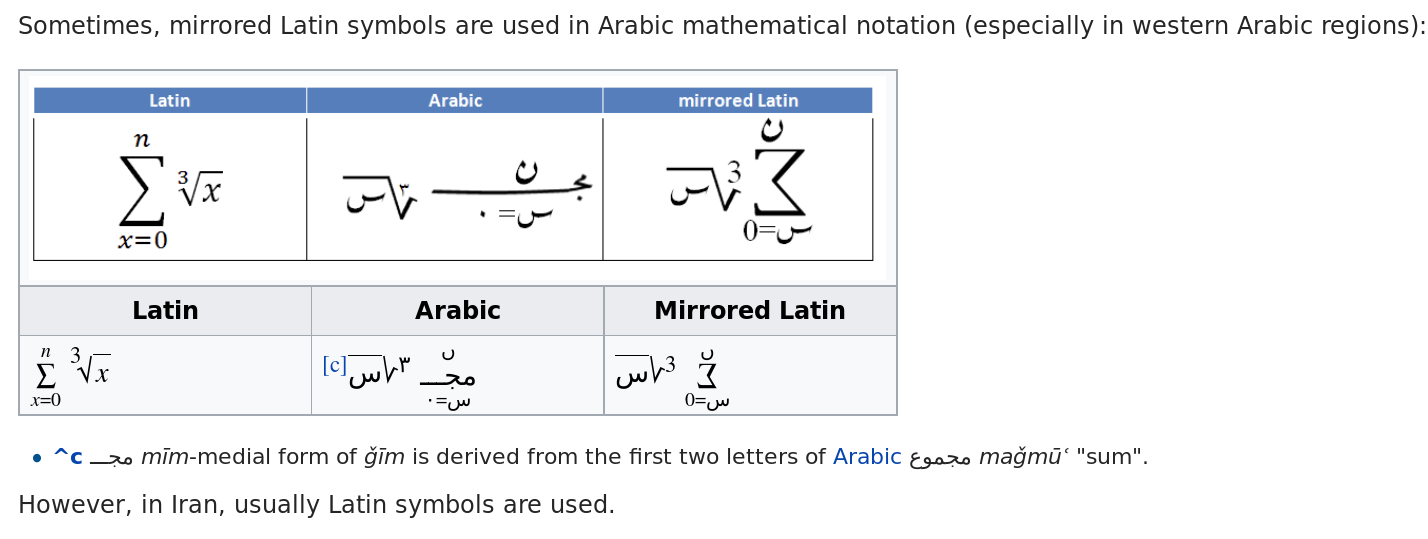This screenshot has width=1428, height=539.
Task: Select the blue 'Arabic' image header
Action: 455,100
